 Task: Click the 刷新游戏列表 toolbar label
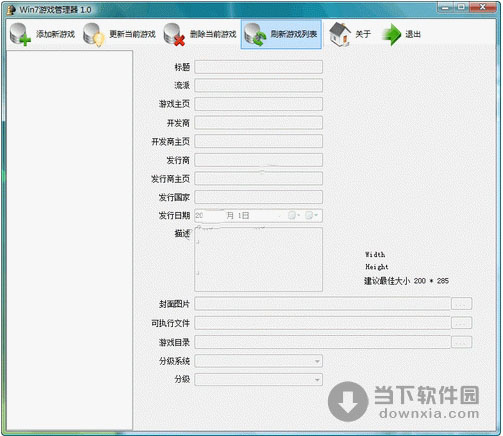tap(294, 34)
